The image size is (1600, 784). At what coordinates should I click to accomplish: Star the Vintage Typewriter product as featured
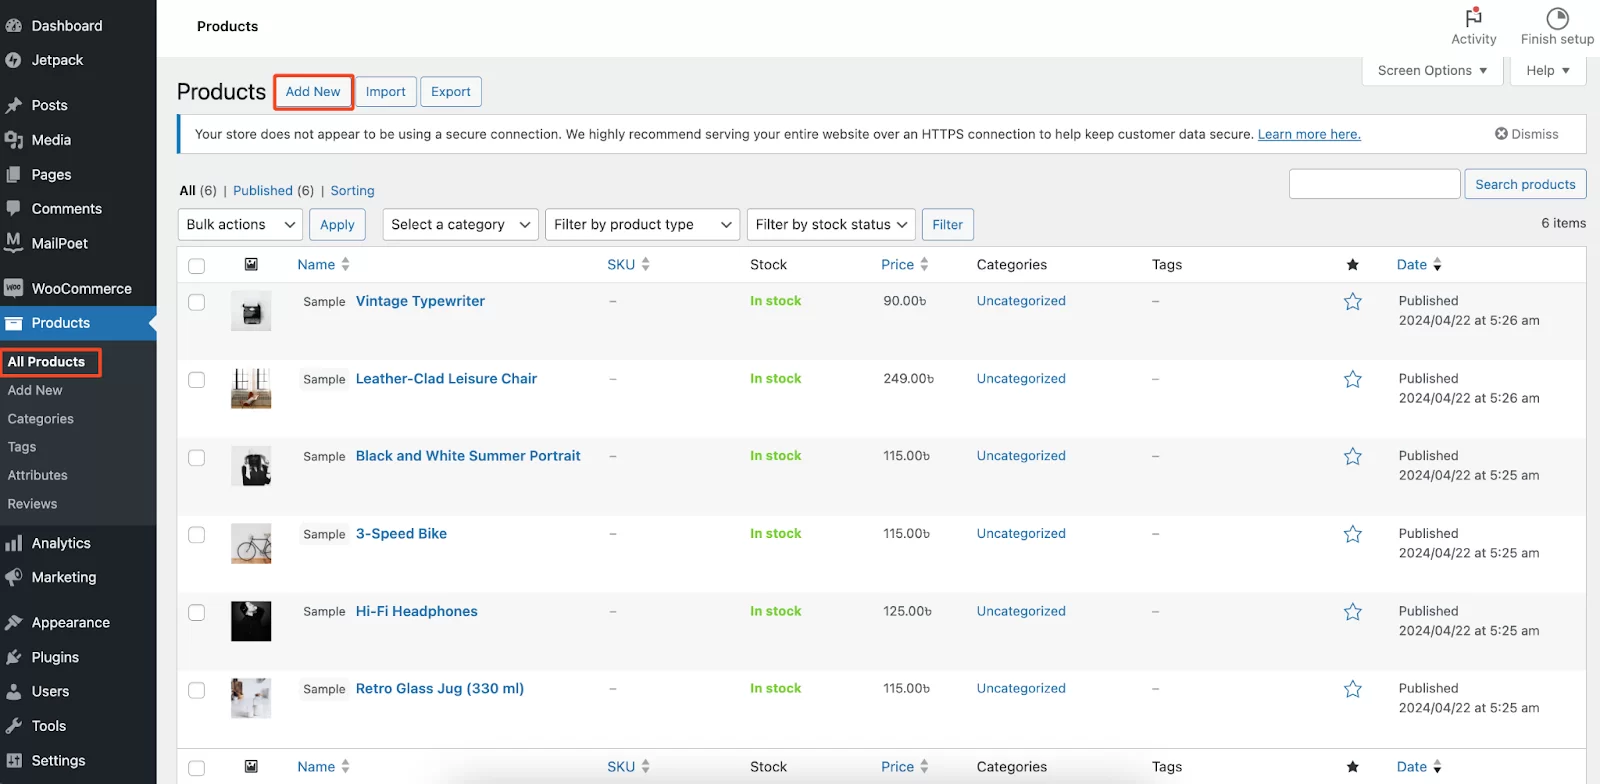[1353, 301]
